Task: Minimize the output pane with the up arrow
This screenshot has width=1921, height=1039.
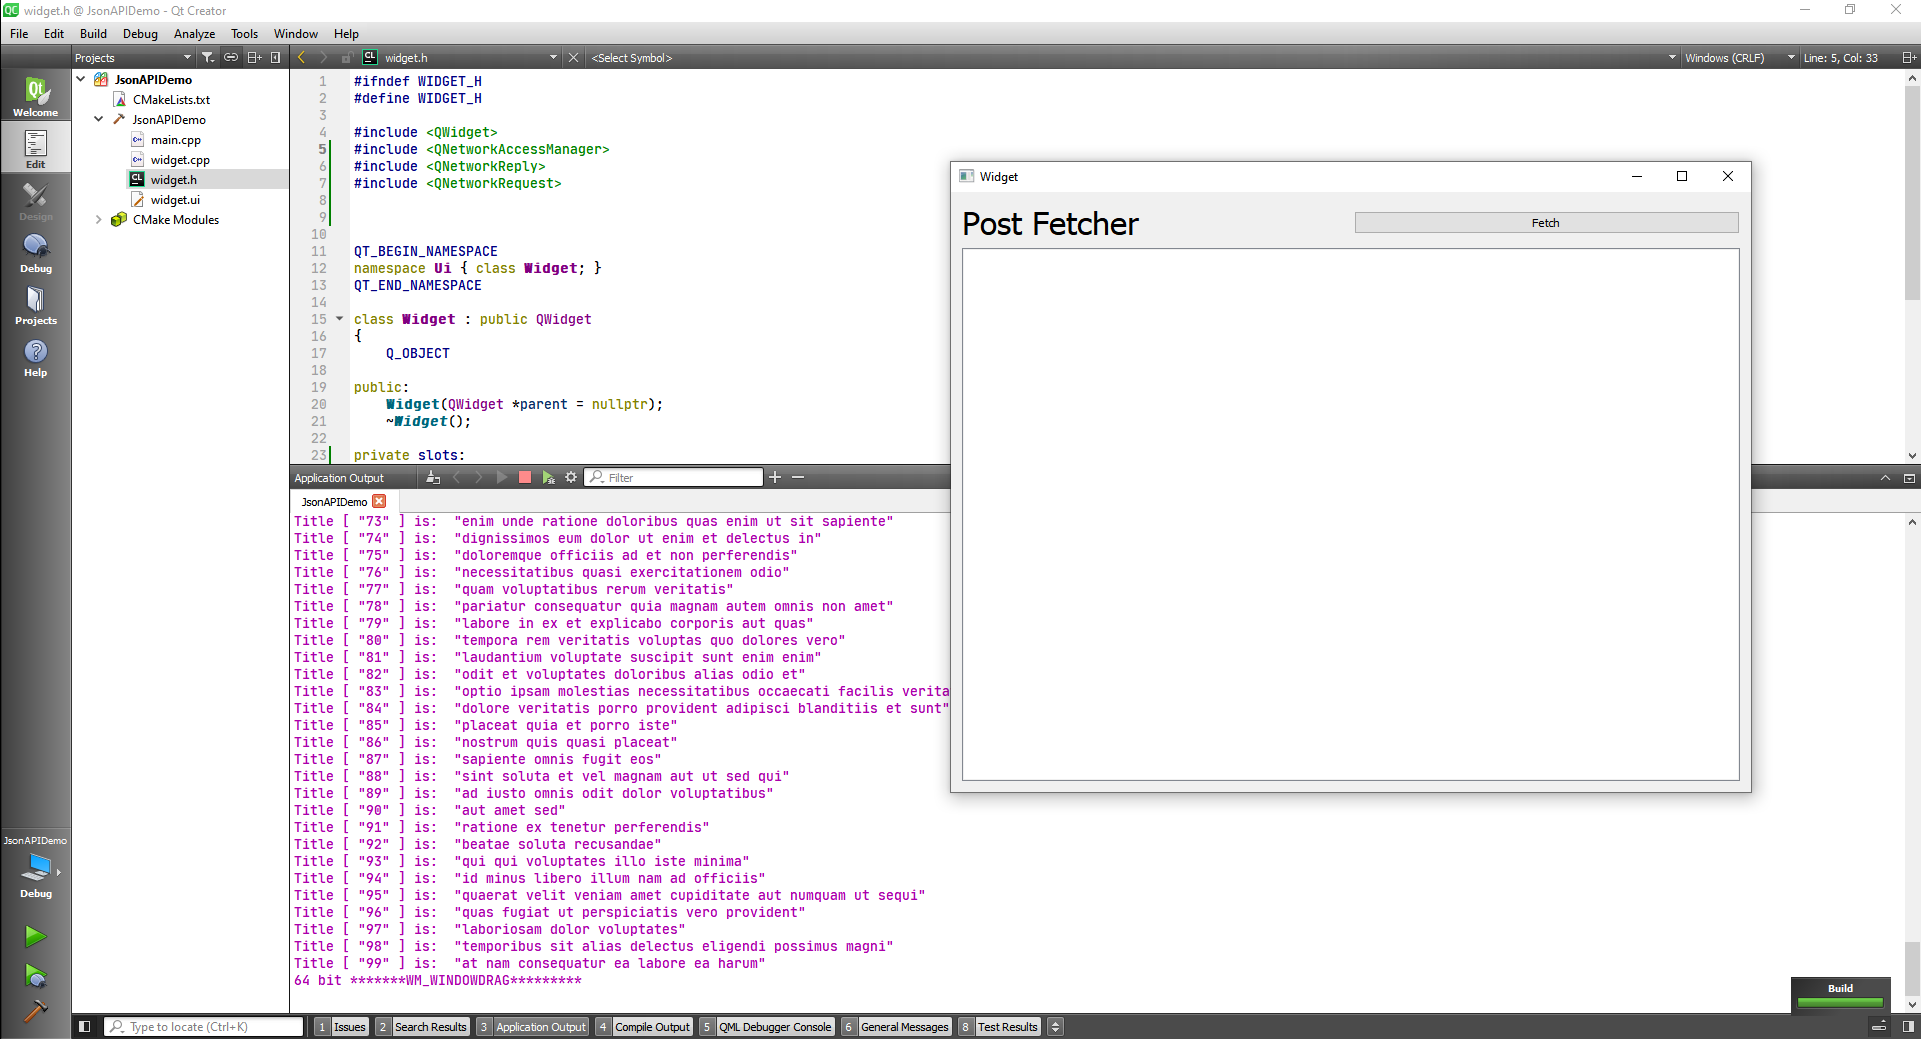Action: [1885, 477]
